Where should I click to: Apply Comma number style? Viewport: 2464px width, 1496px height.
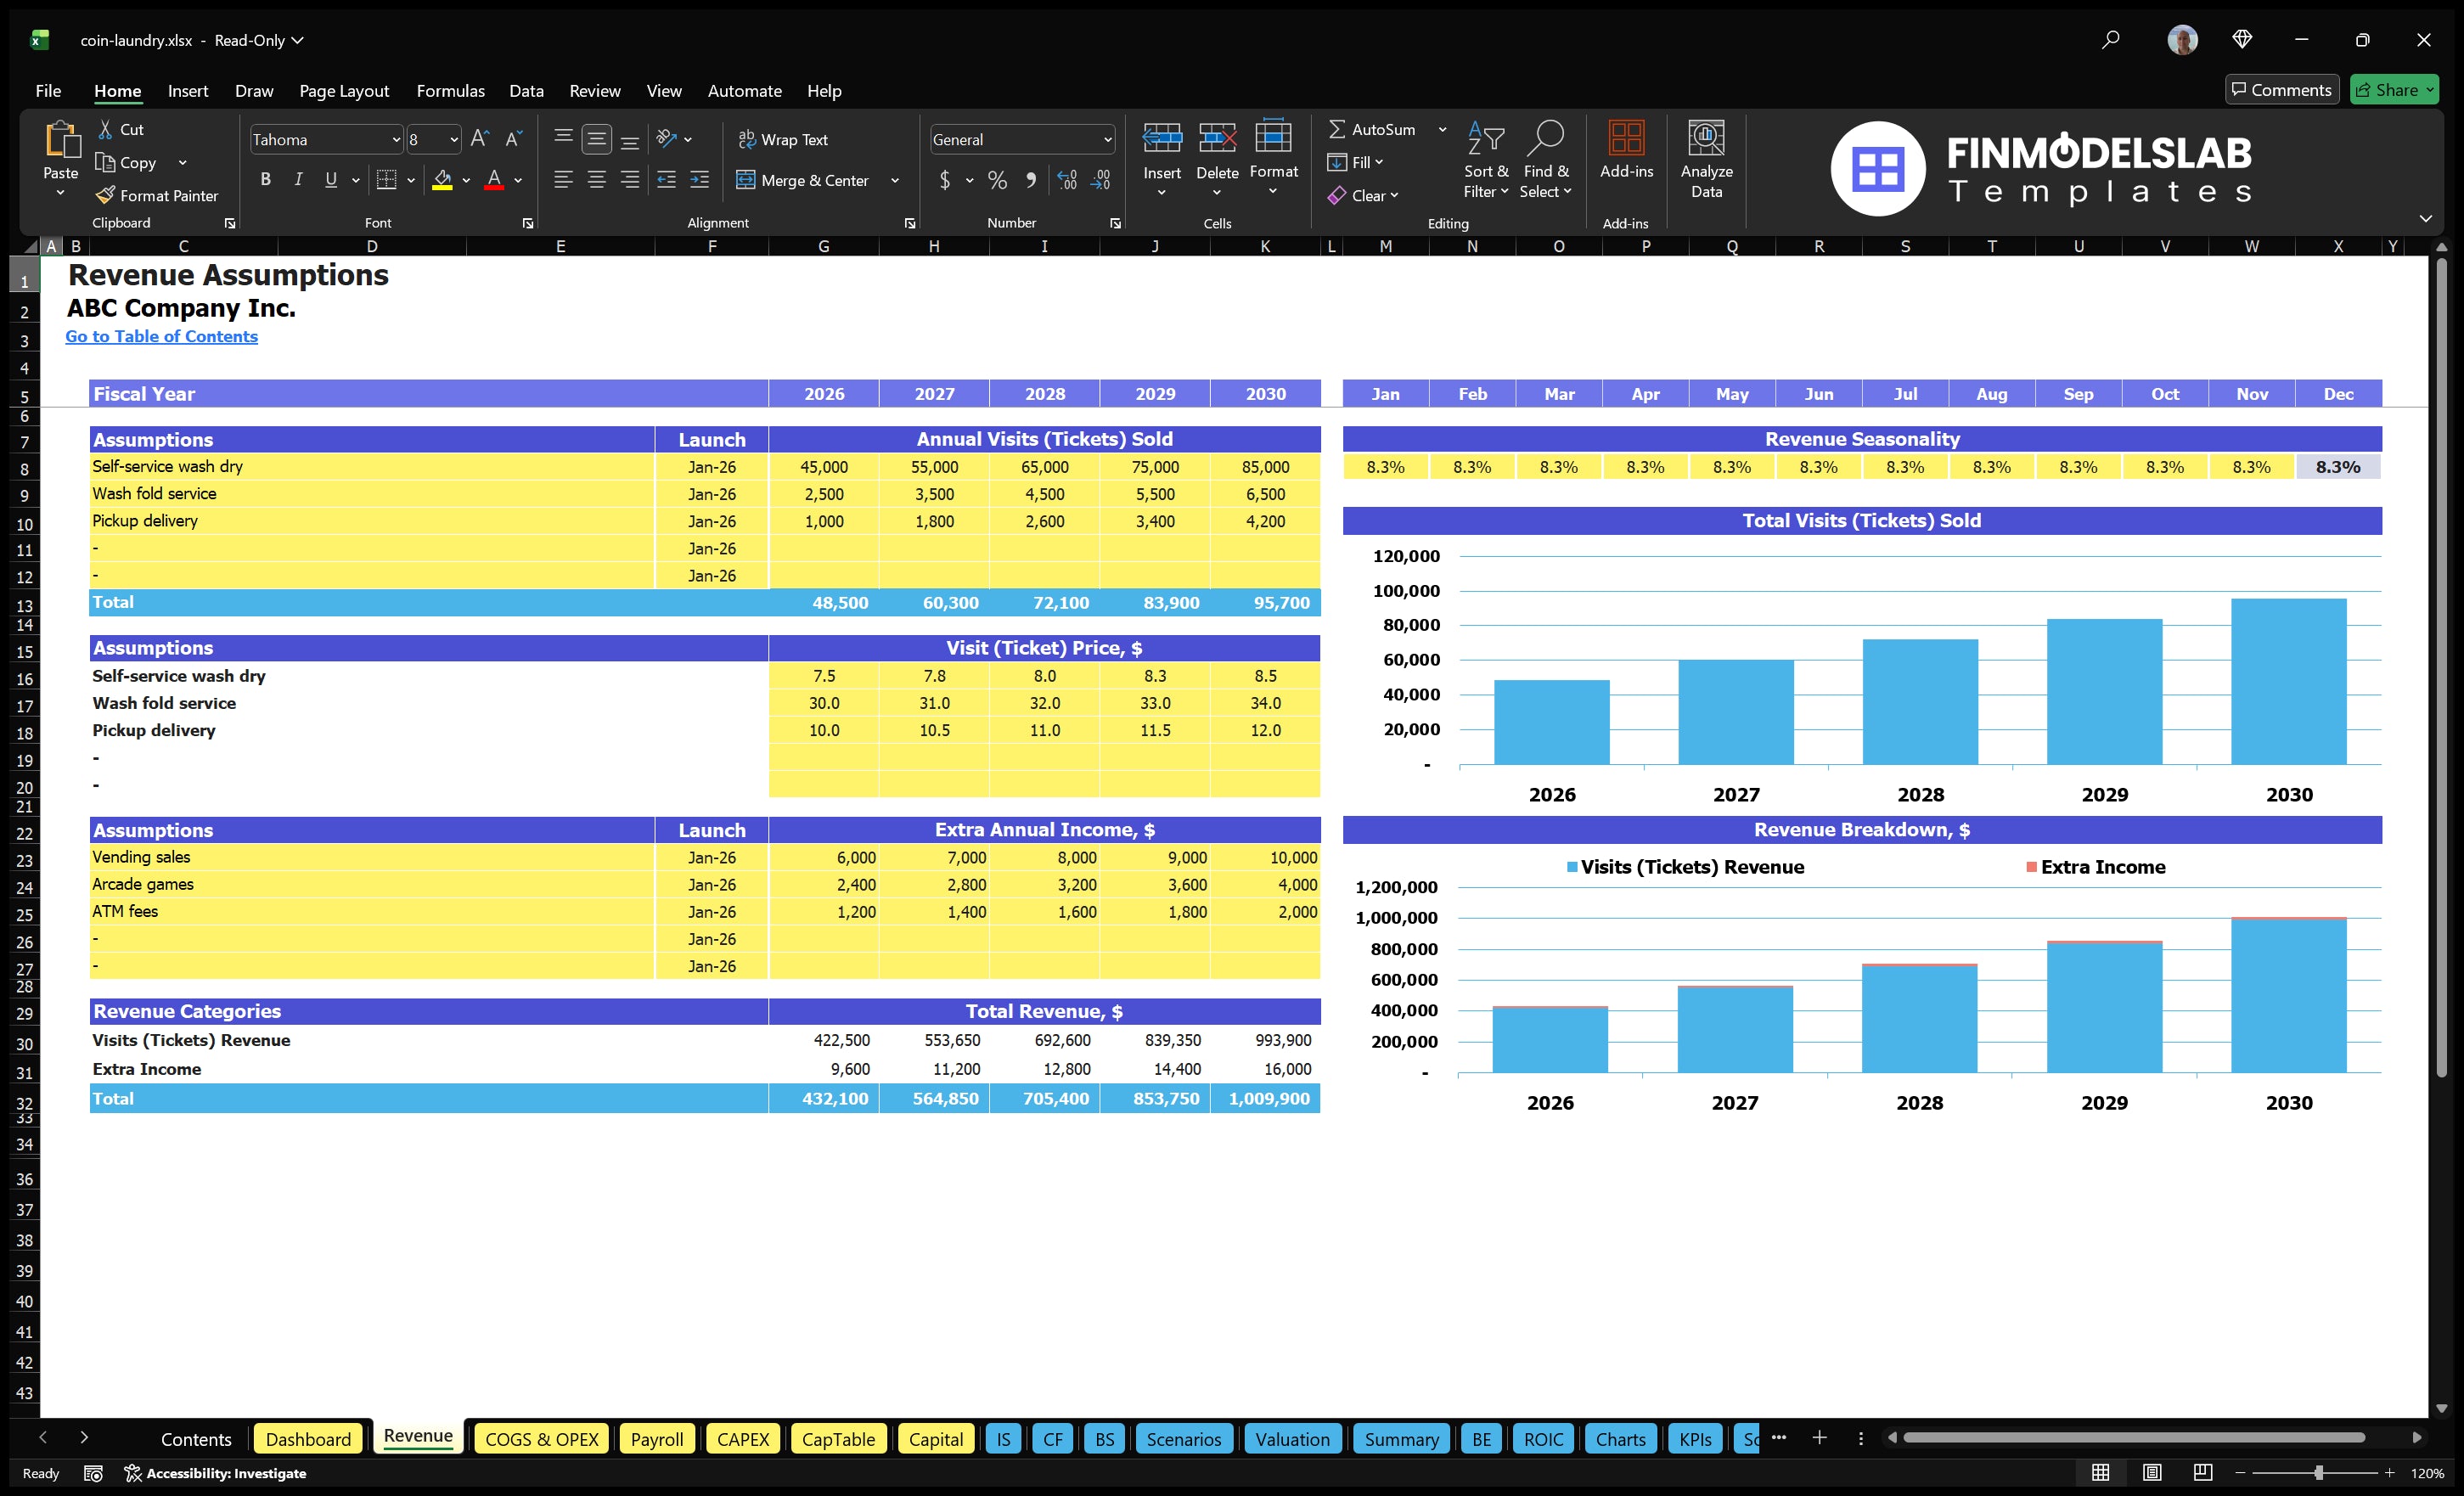pos(1031,180)
